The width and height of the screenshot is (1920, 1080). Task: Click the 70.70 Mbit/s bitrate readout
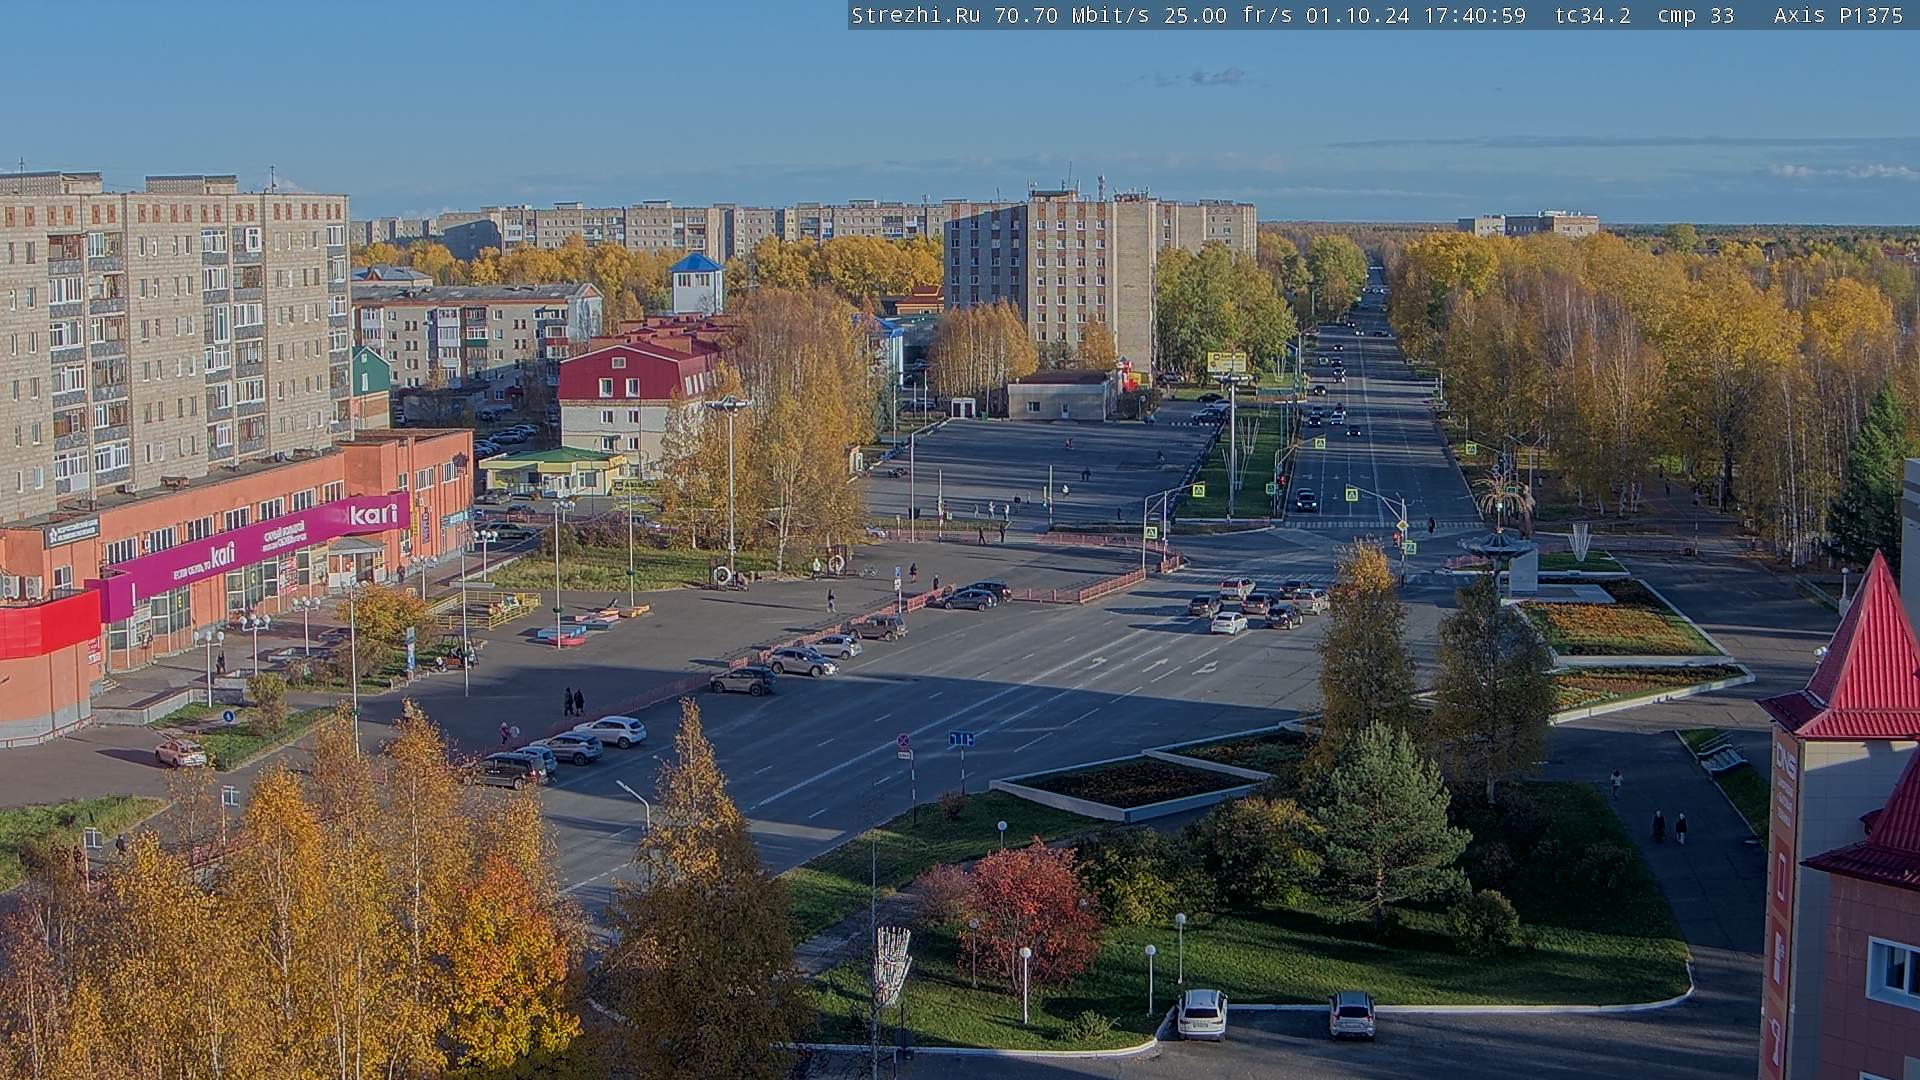pyautogui.click(x=1071, y=15)
